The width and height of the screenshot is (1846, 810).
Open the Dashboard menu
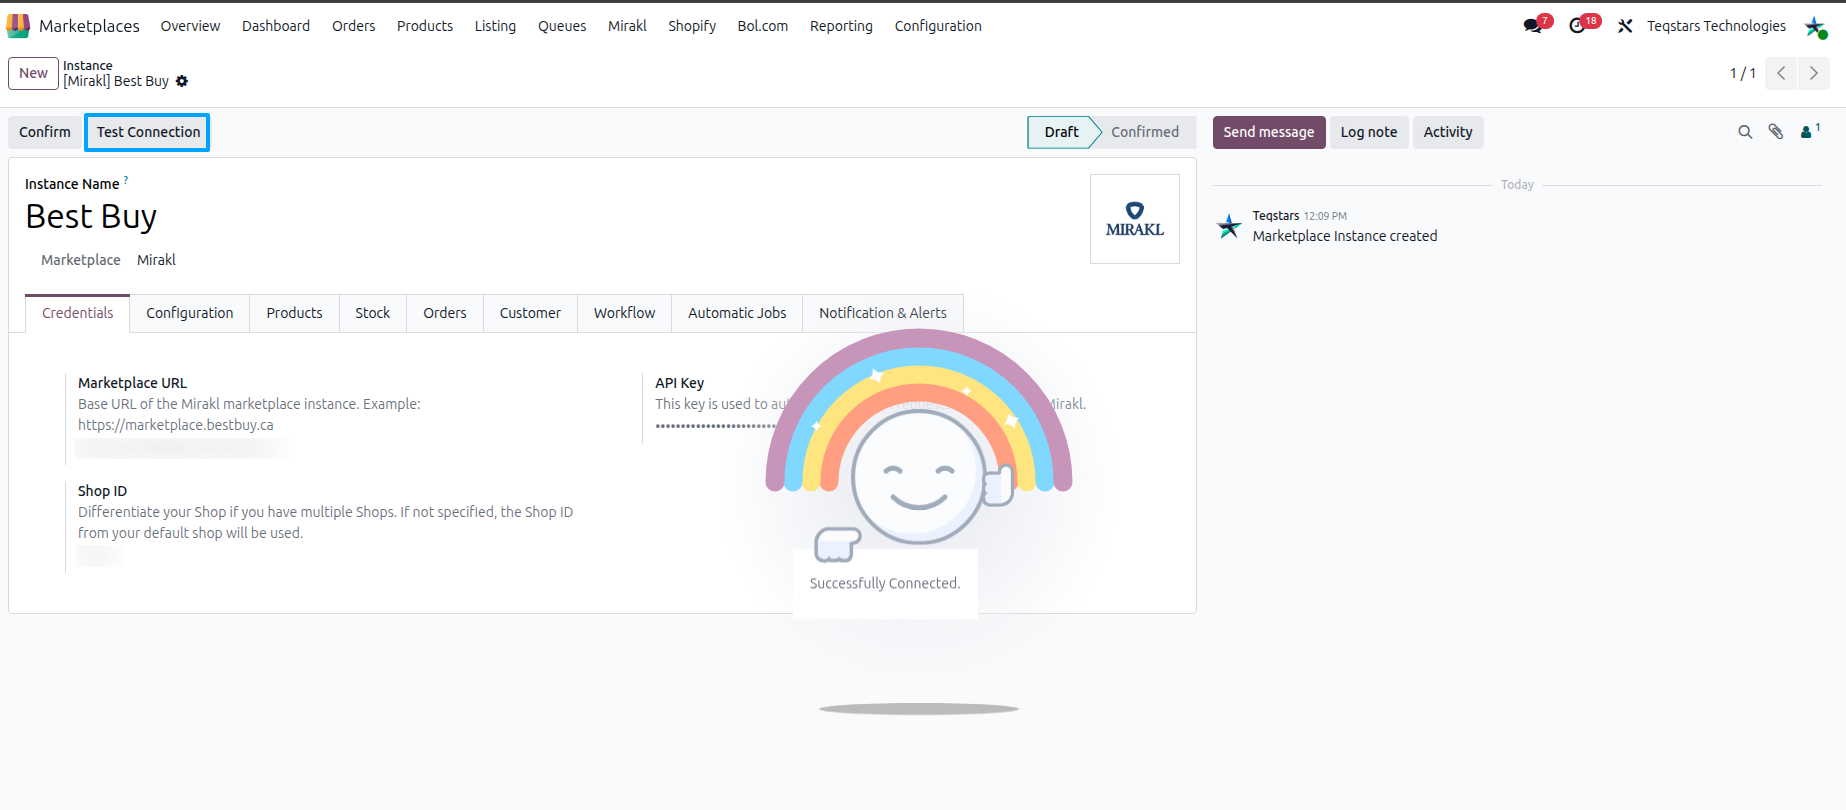pos(276,26)
